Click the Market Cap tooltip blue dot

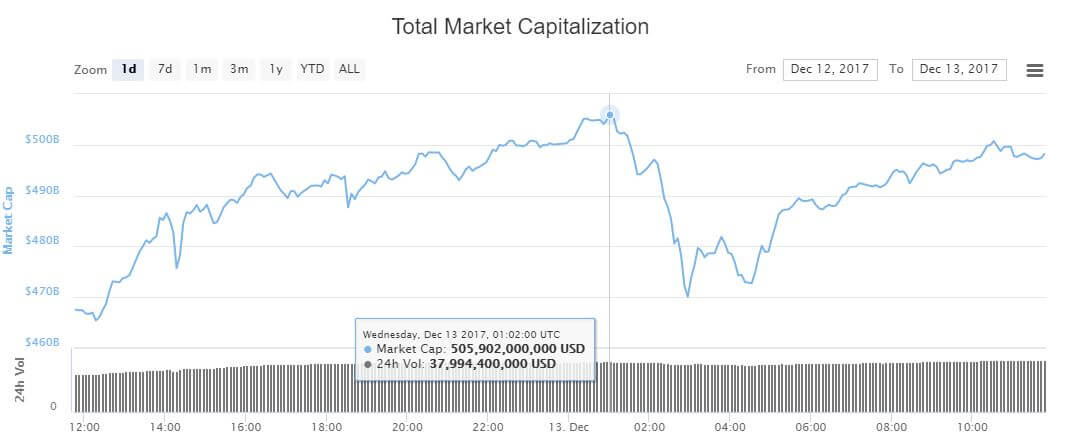pos(368,349)
